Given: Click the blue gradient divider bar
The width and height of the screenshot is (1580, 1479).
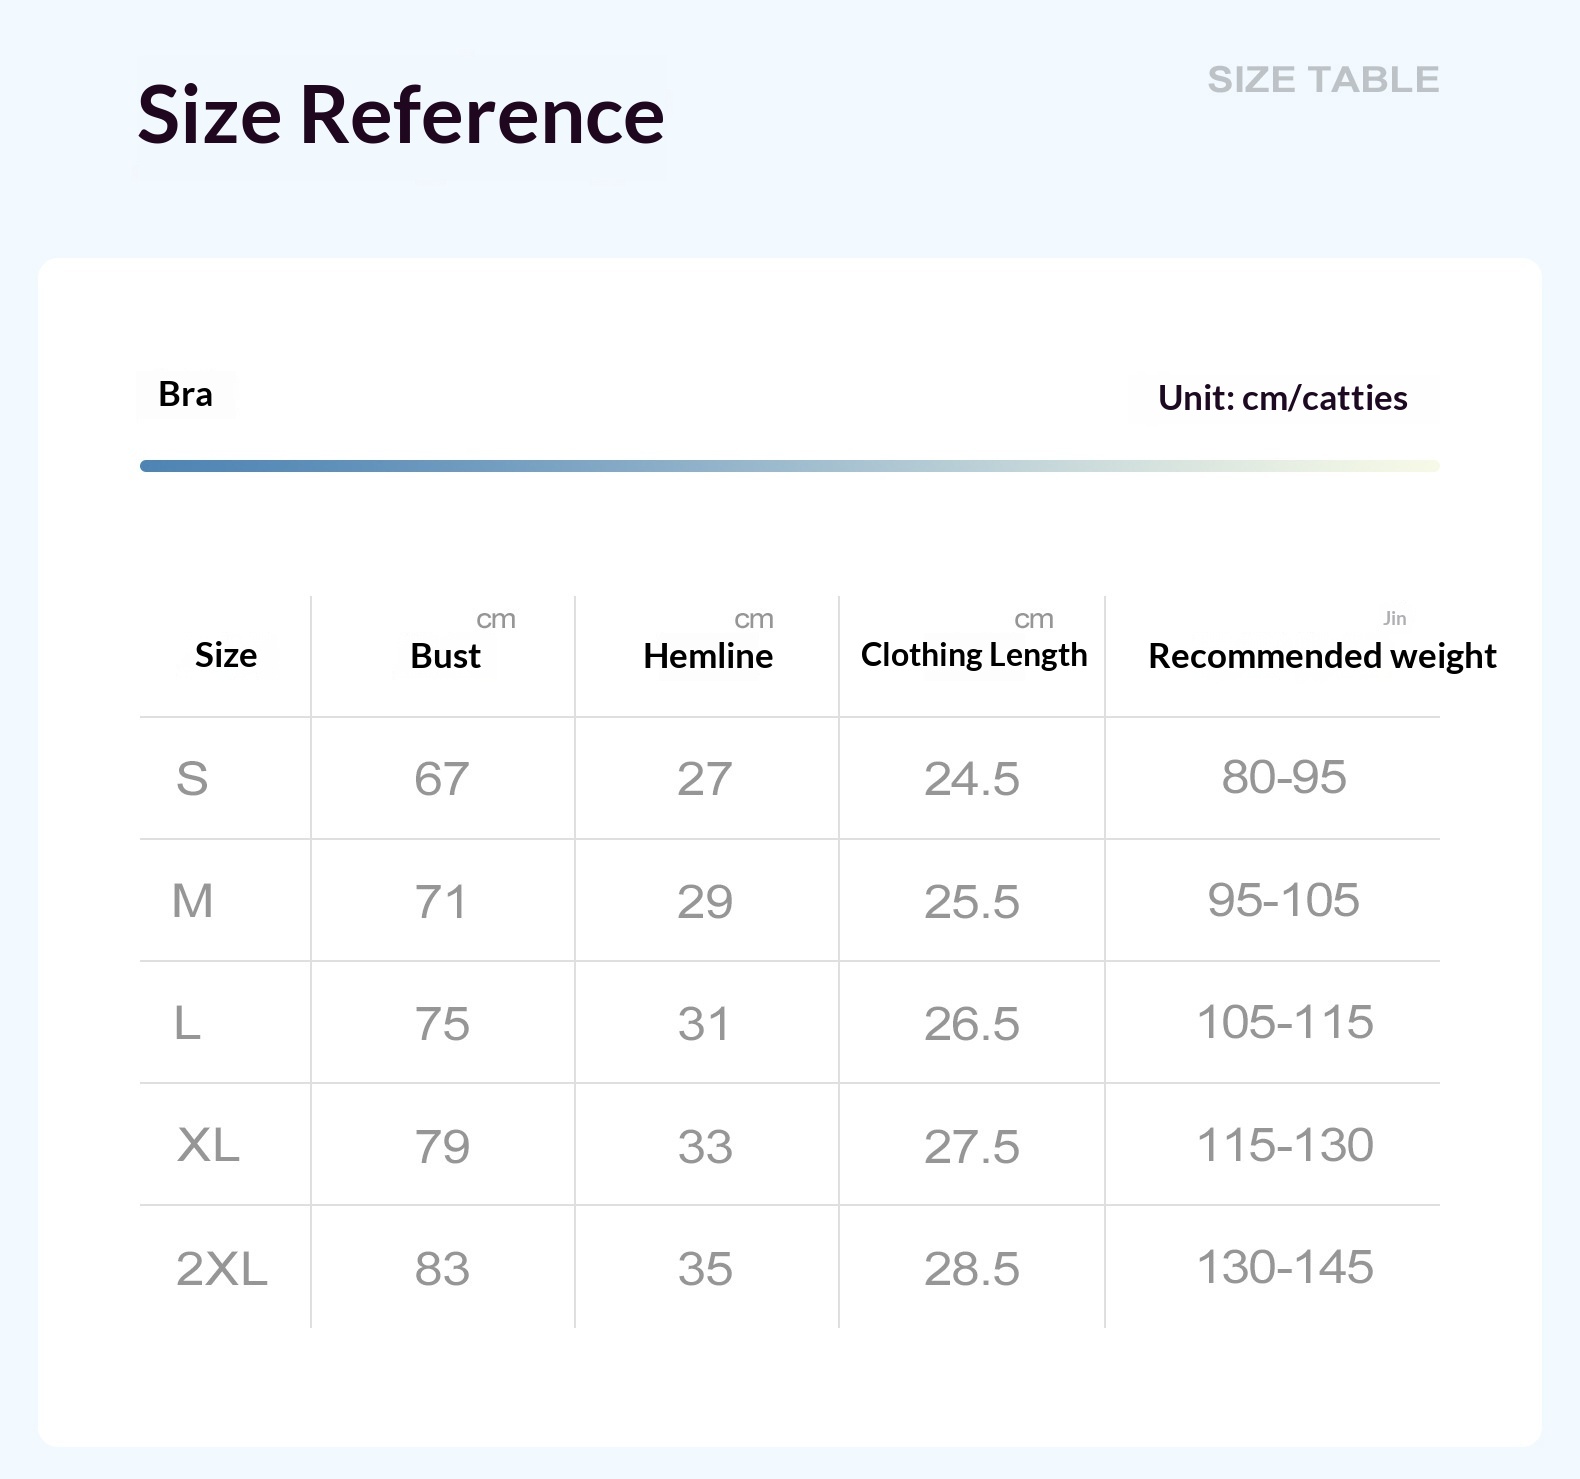Looking at the screenshot, I should [790, 466].
